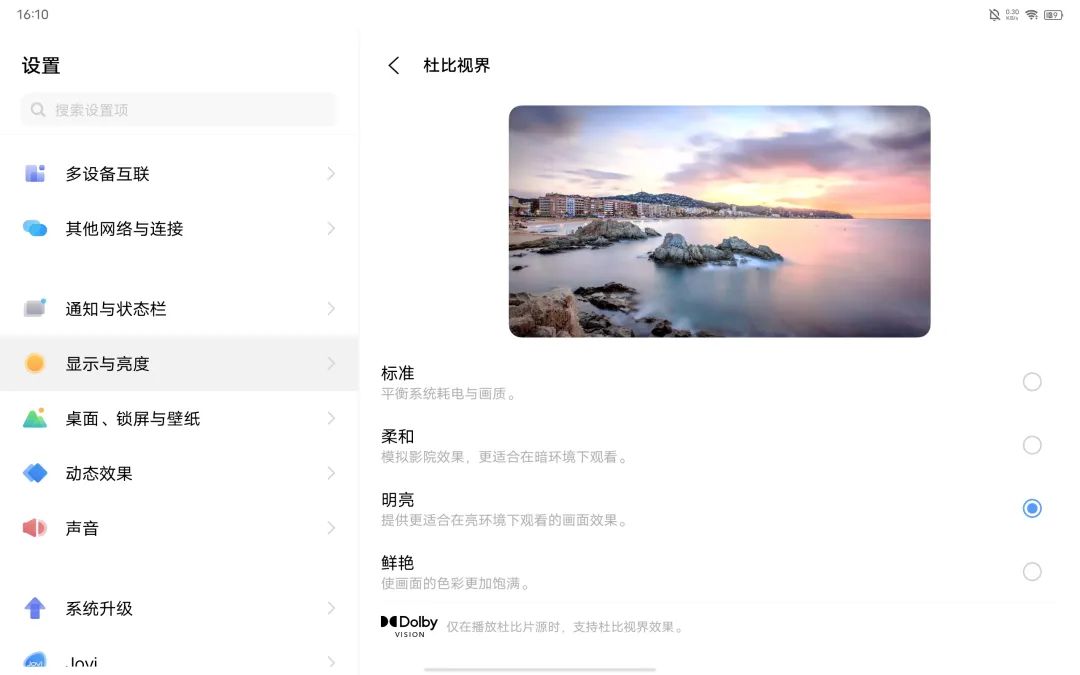Open 多设备互联 settings via its icon
1080x675 pixels.
pyautogui.click(x=36, y=173)
